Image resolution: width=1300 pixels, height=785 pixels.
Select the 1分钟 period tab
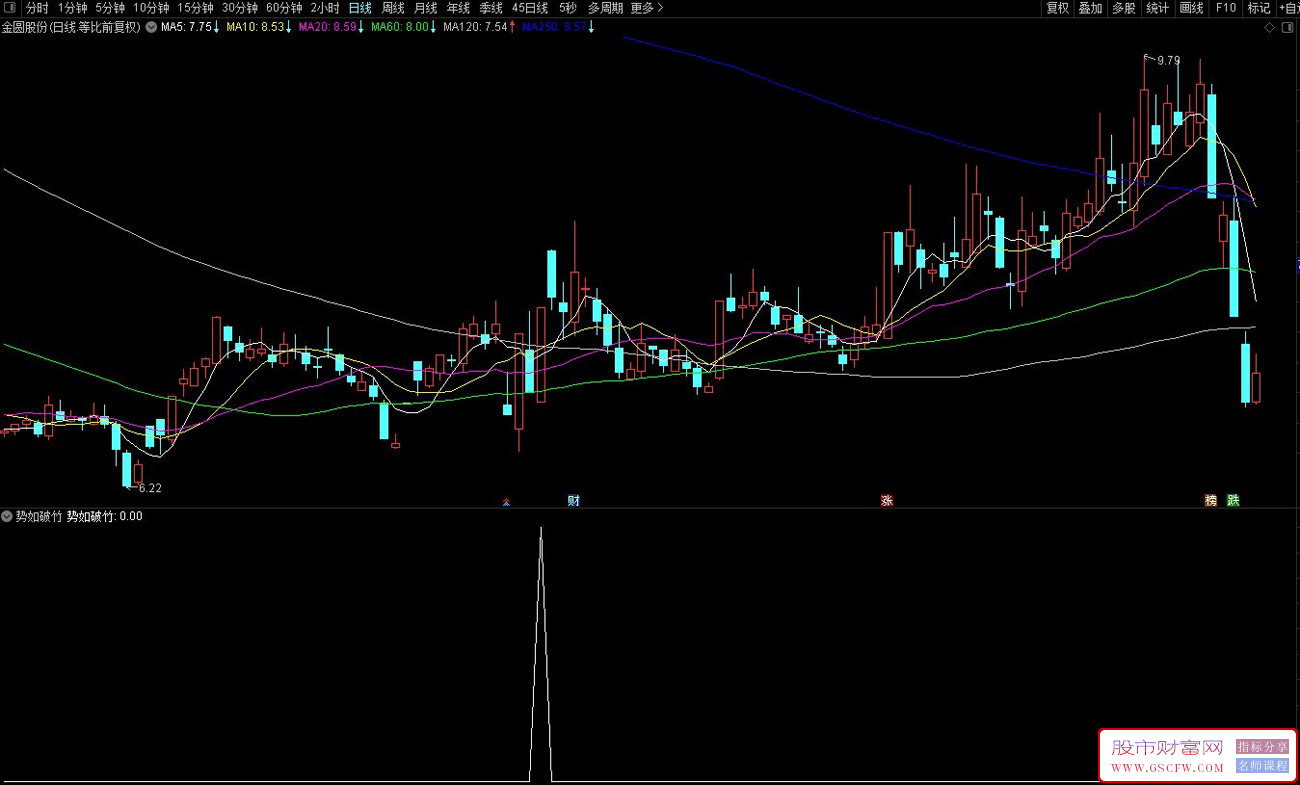click(x=72, y=8)
